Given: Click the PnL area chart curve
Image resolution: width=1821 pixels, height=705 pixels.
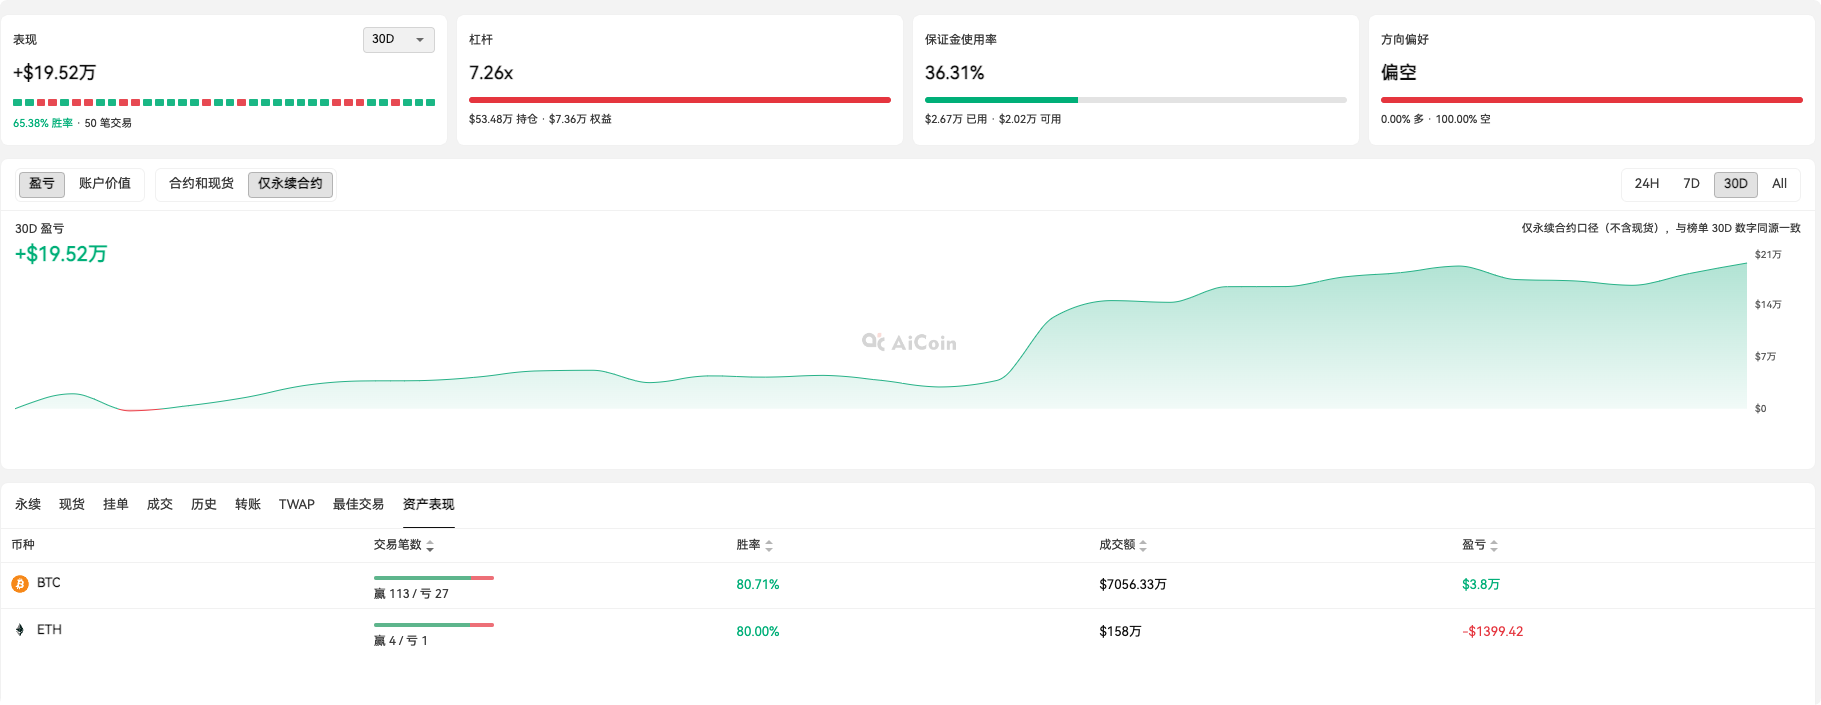Looking at the screenshot, I should [x=880, y=335].
